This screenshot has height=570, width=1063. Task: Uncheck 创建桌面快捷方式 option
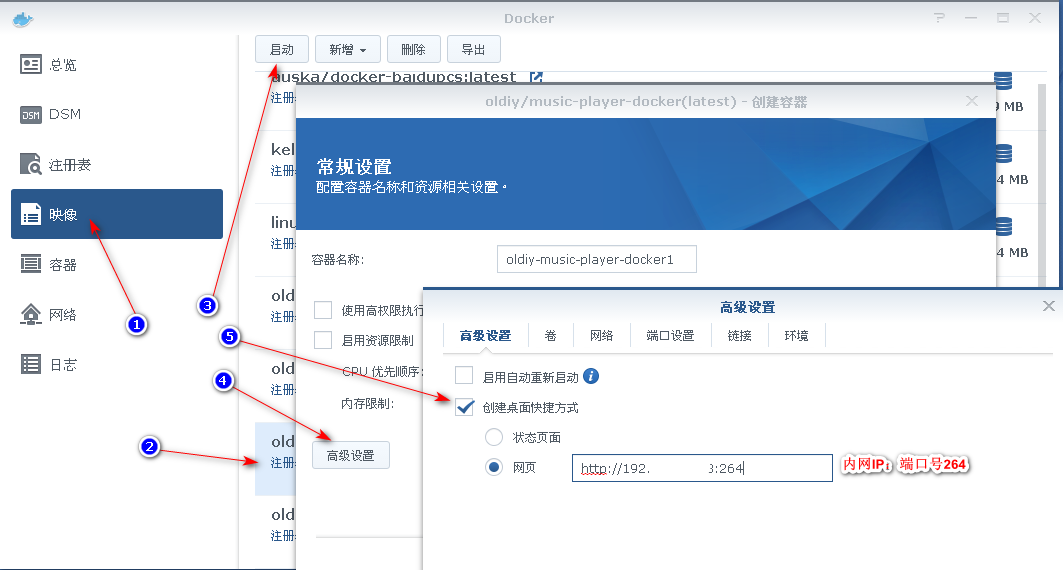point(464,407)
